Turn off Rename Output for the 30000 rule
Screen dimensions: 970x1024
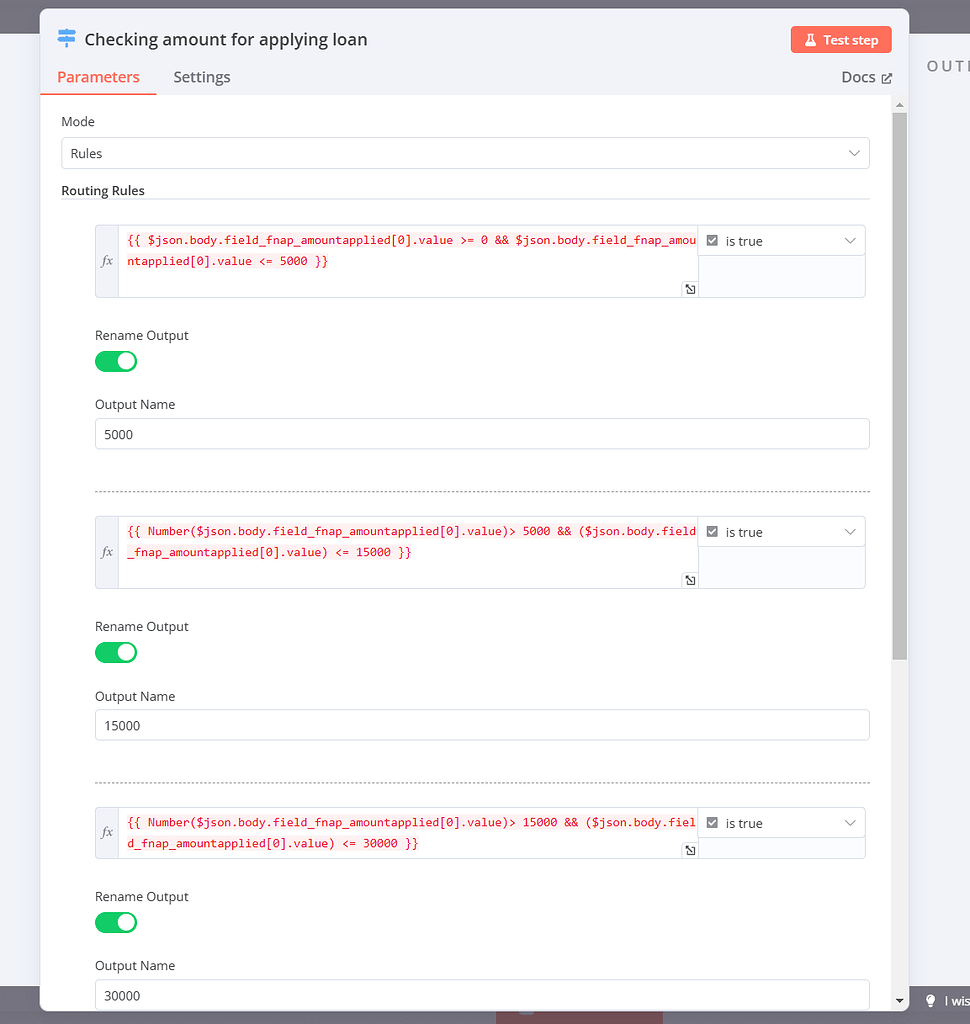pos(116,922)
